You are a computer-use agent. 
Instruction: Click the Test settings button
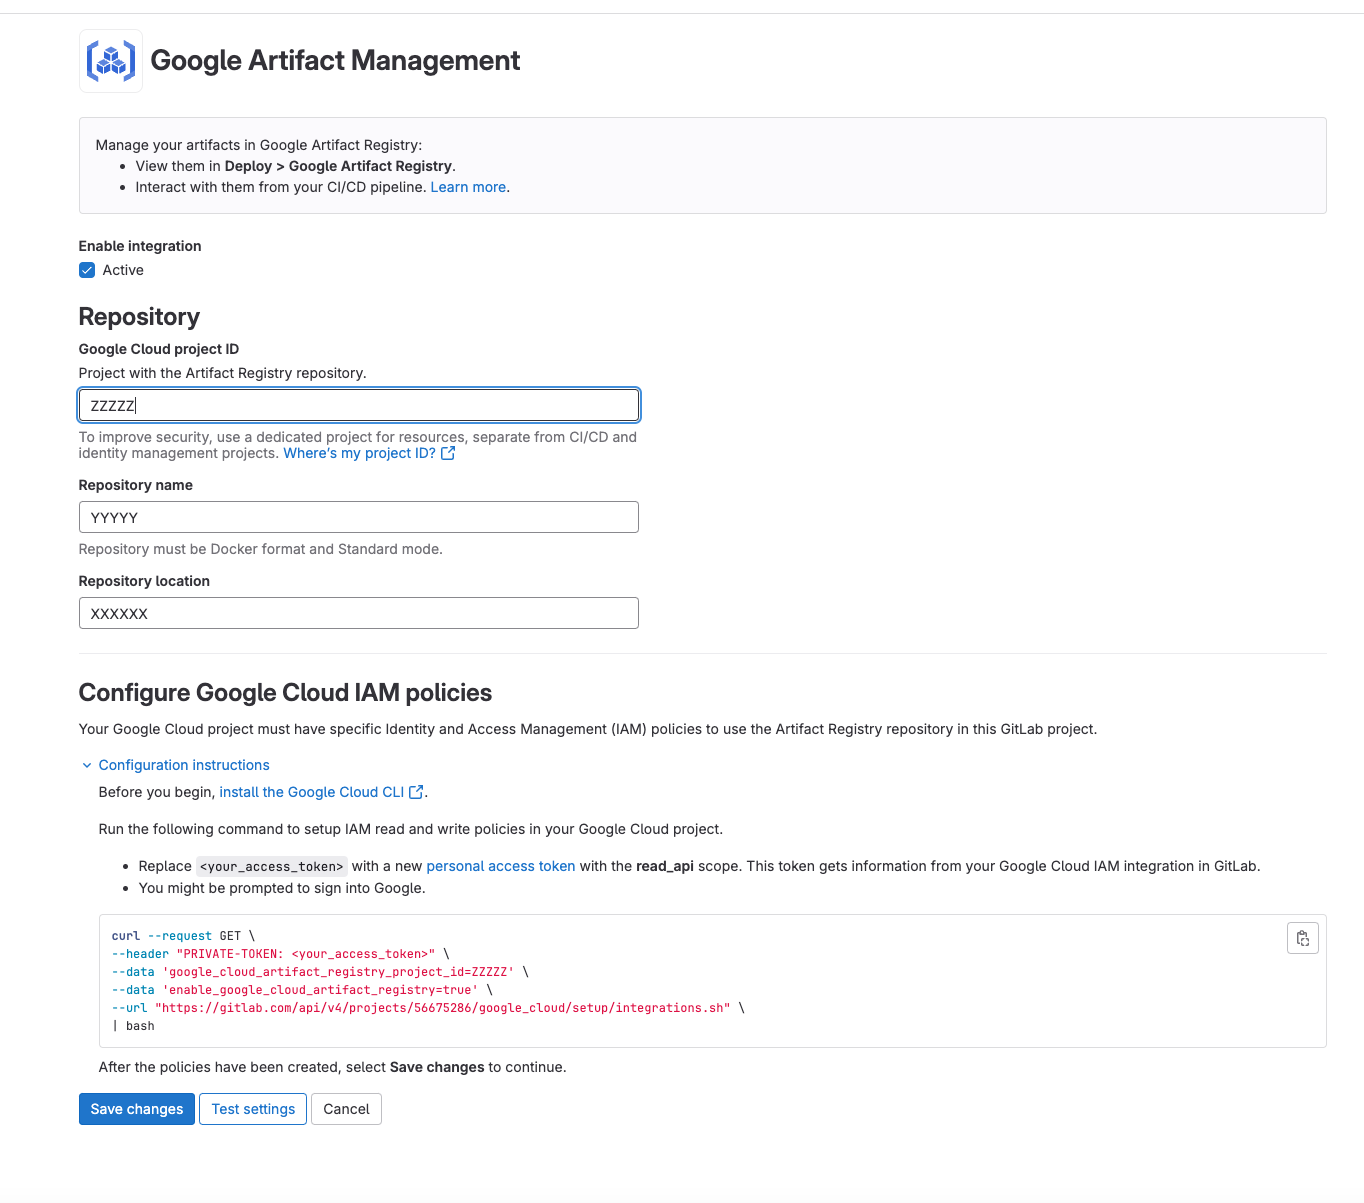coord(253,1109)
